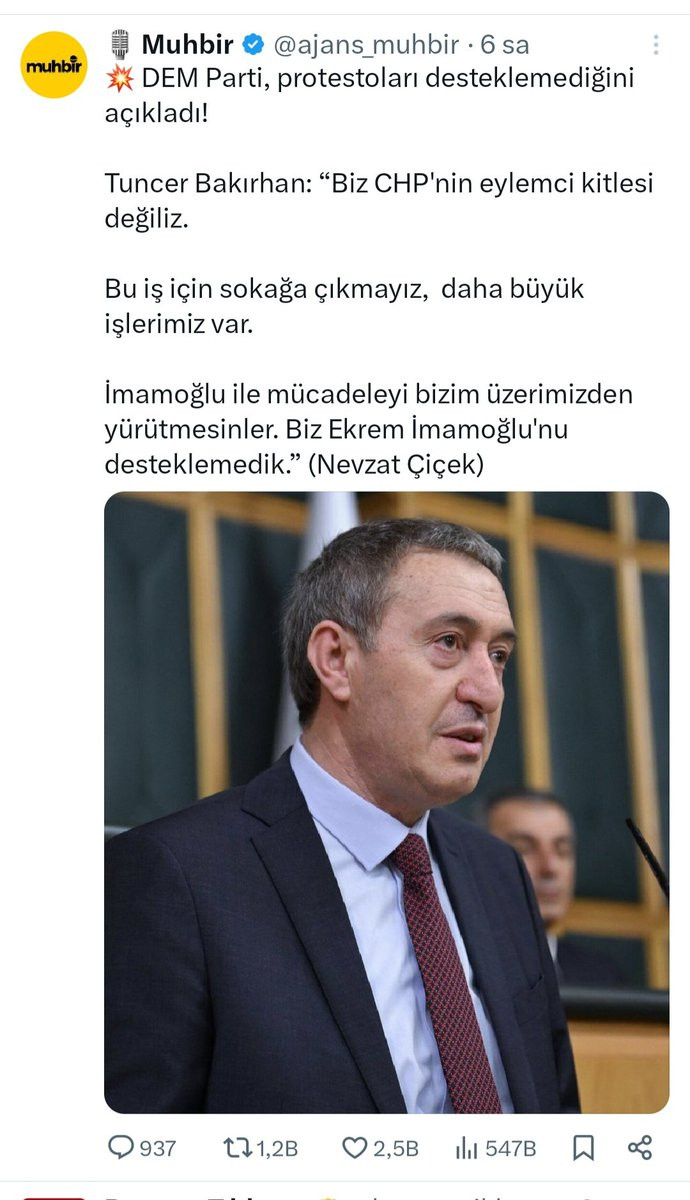Click the blue verified badge
Viewport: 690px width, 1200px height.
pyautogui.click(x=253, y=45)
